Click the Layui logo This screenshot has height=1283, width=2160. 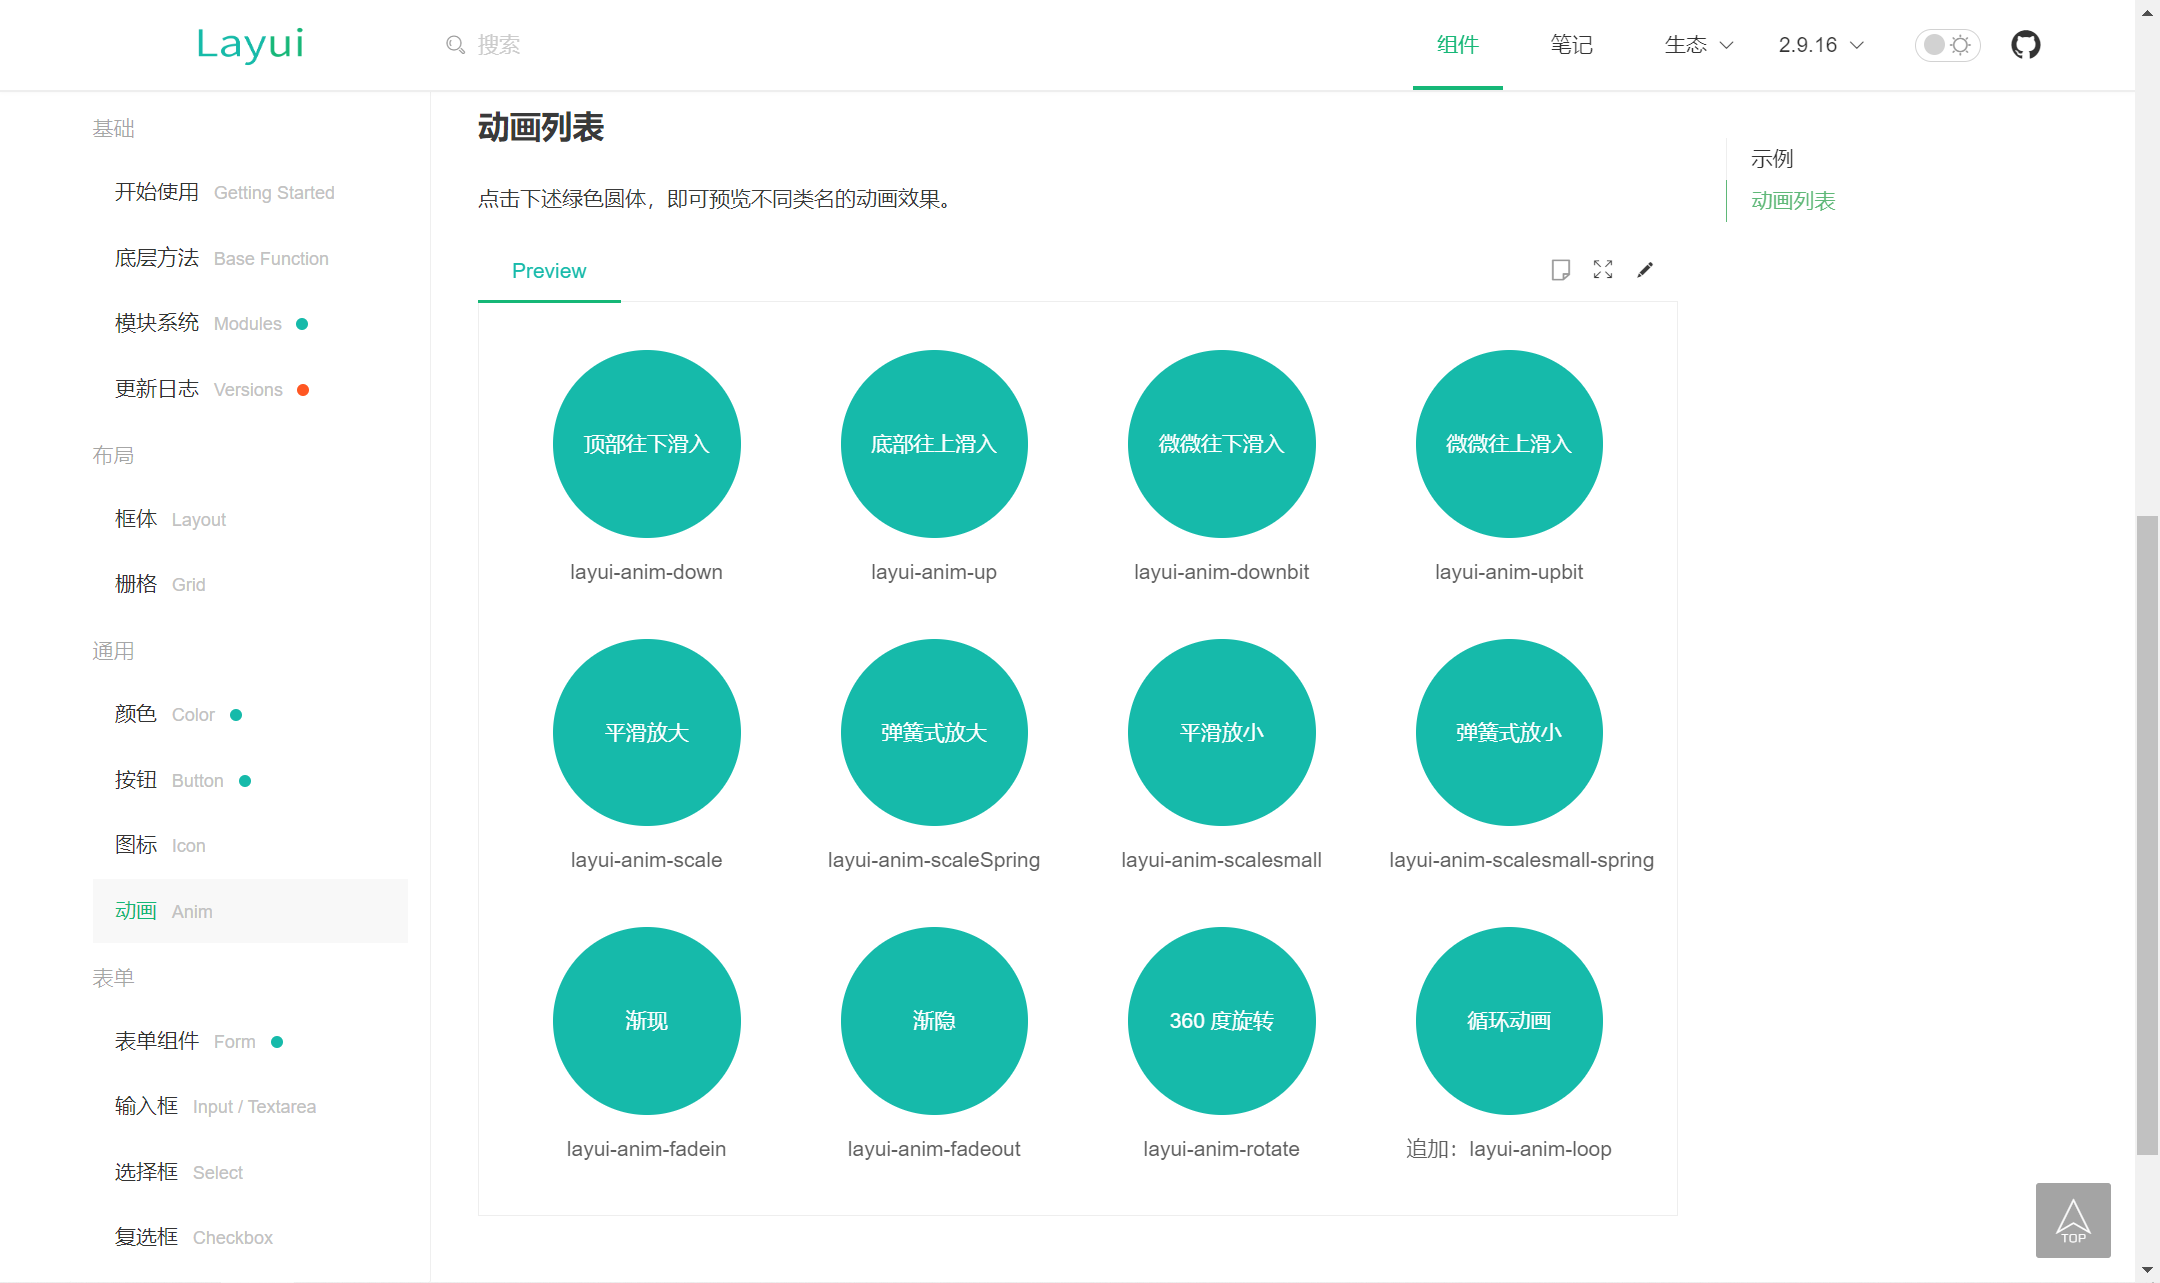250,44
